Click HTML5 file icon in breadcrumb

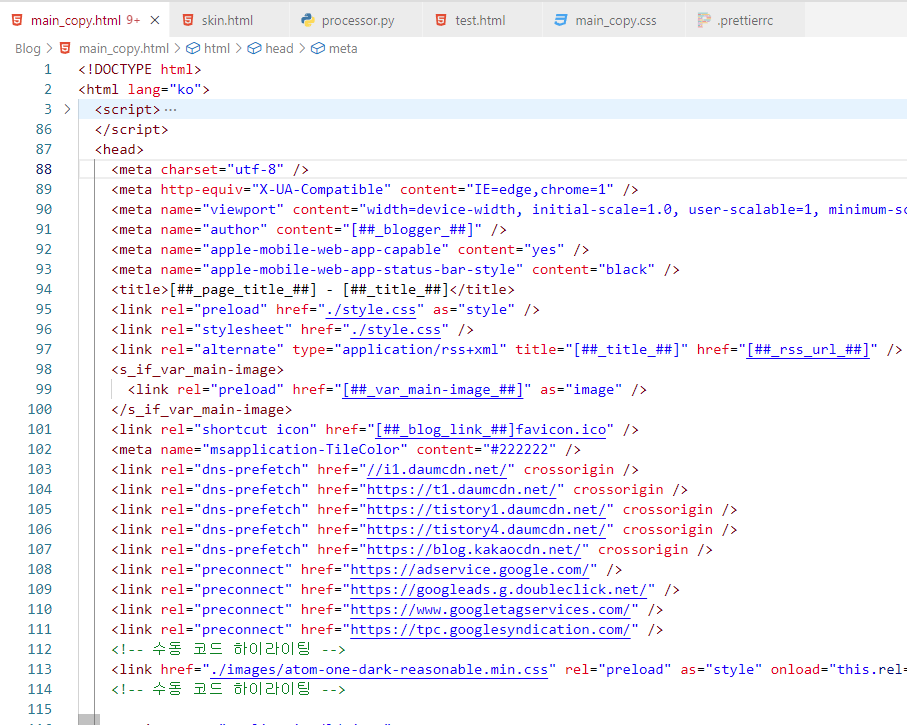click(x=65, y=48)
